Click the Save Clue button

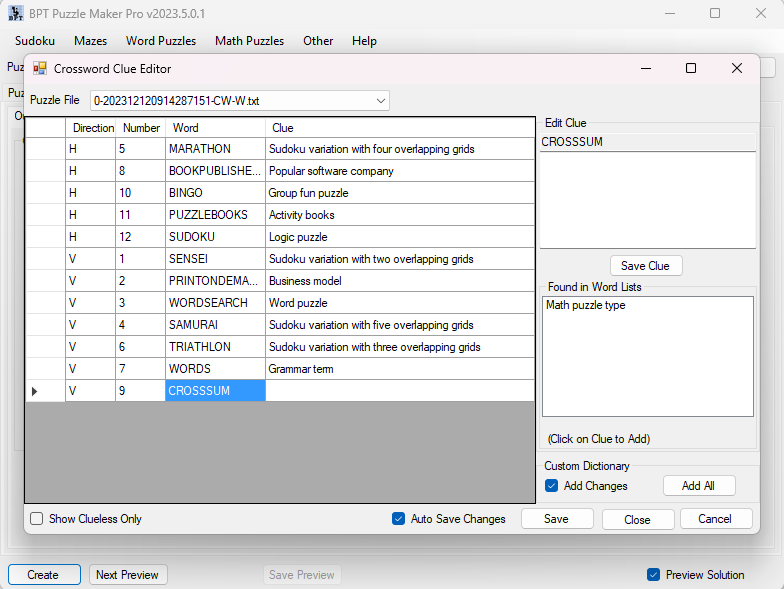click(x=645, y=266)
